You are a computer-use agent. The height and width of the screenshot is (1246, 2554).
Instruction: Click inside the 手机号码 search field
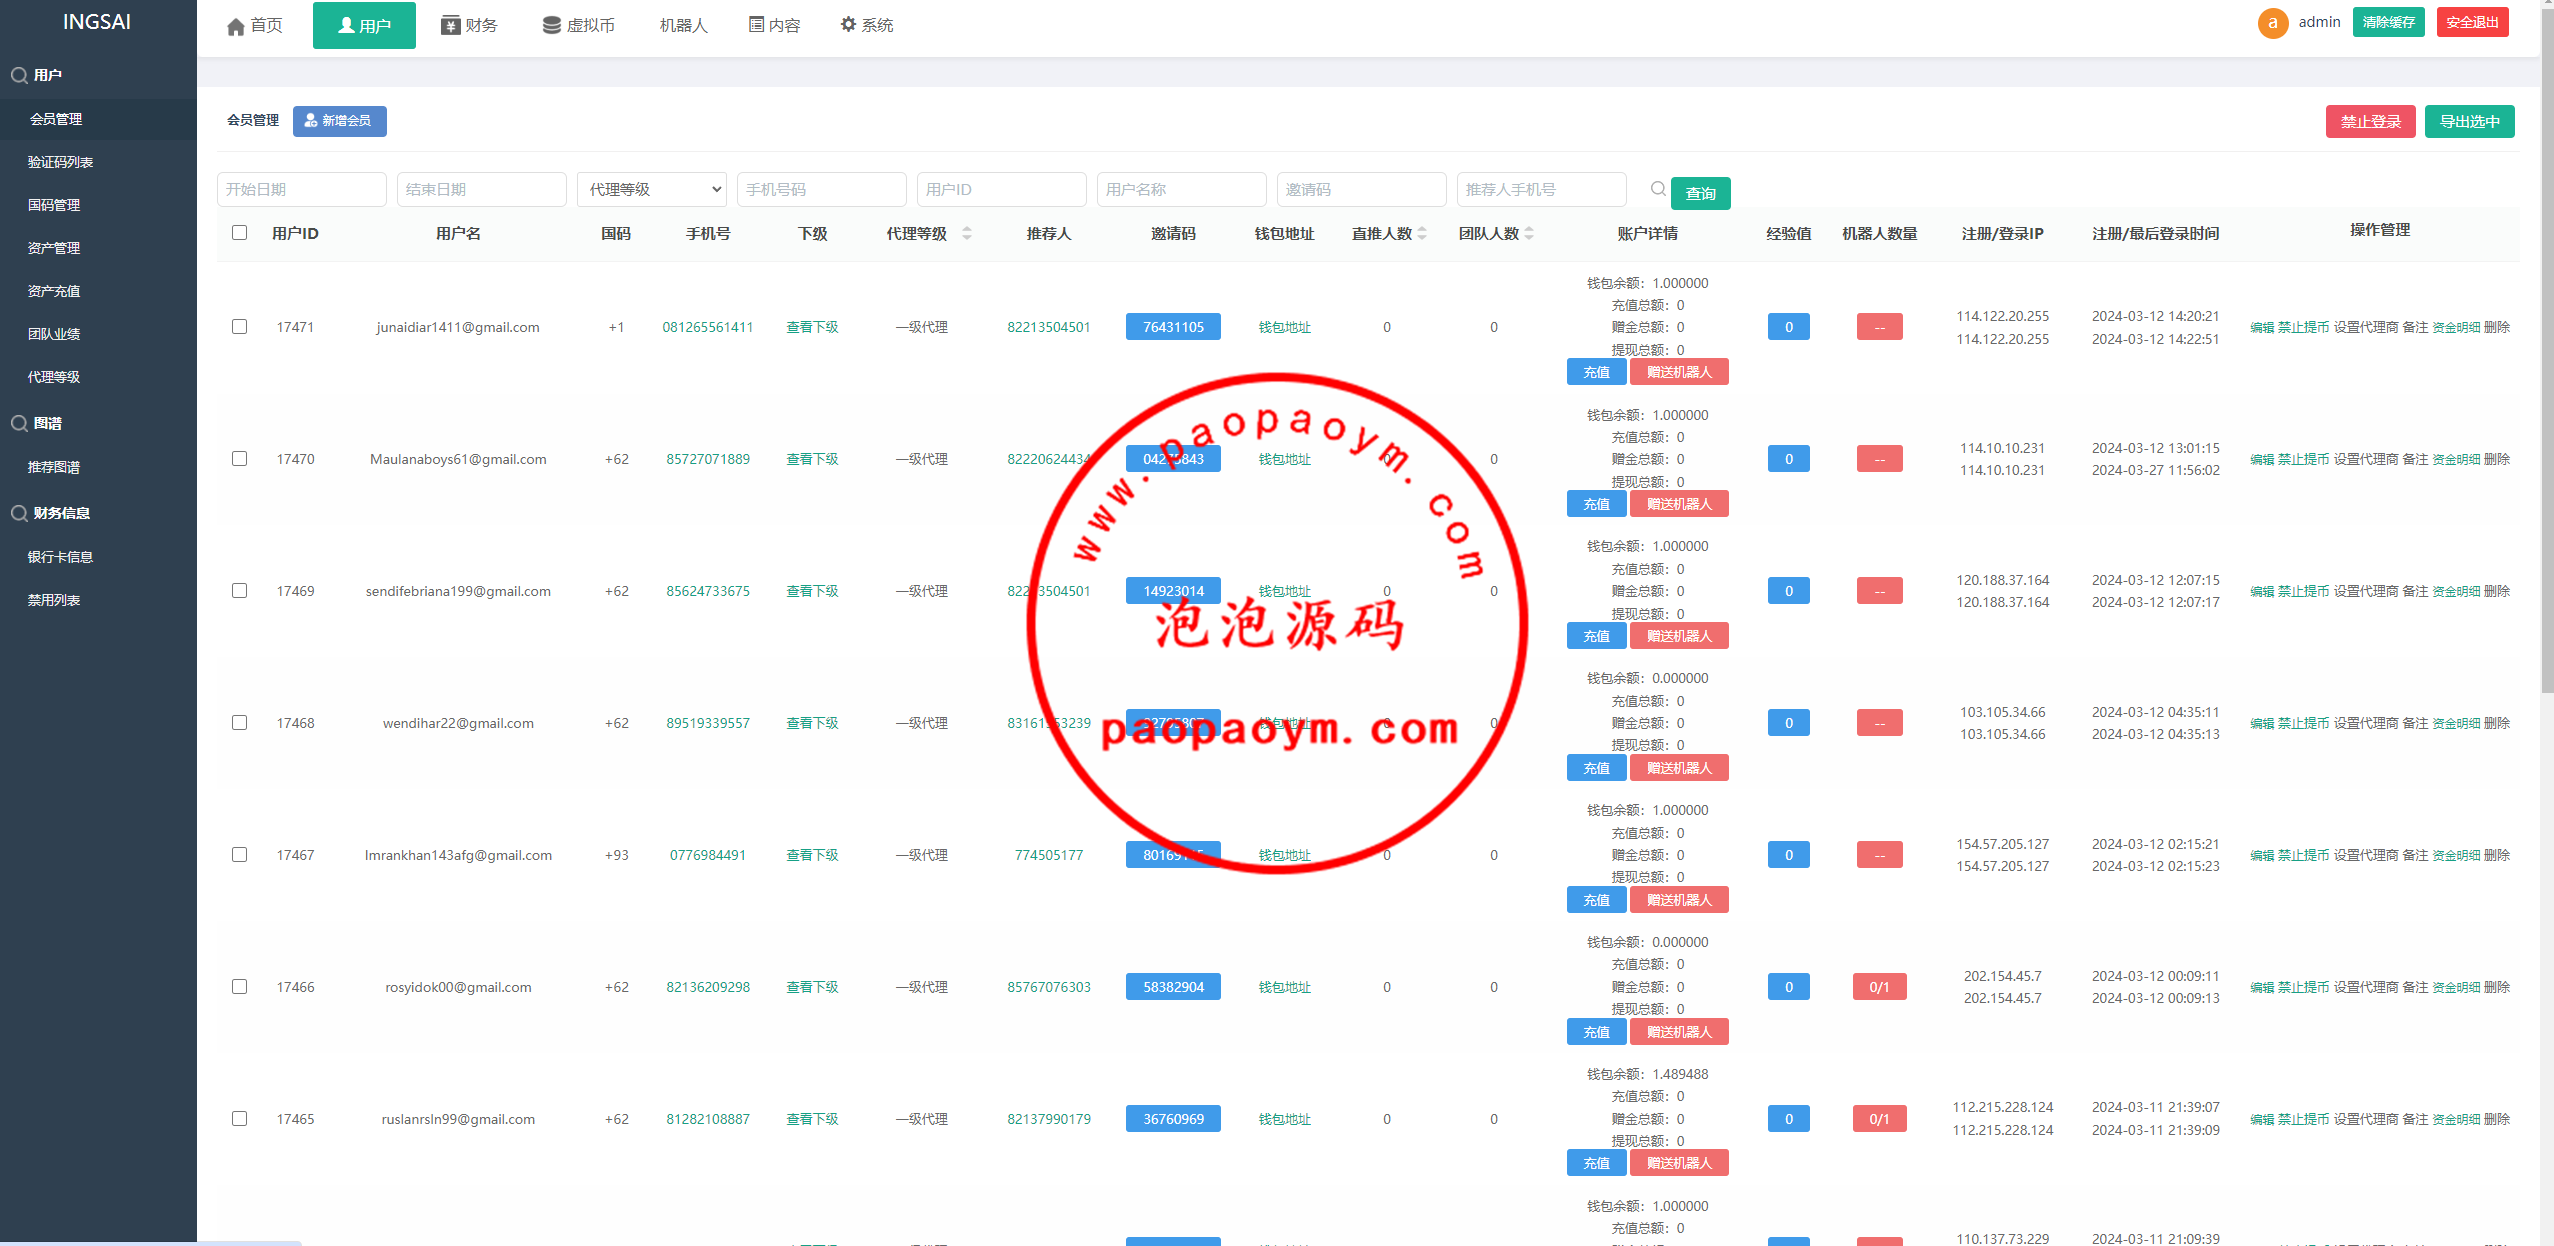822,189
